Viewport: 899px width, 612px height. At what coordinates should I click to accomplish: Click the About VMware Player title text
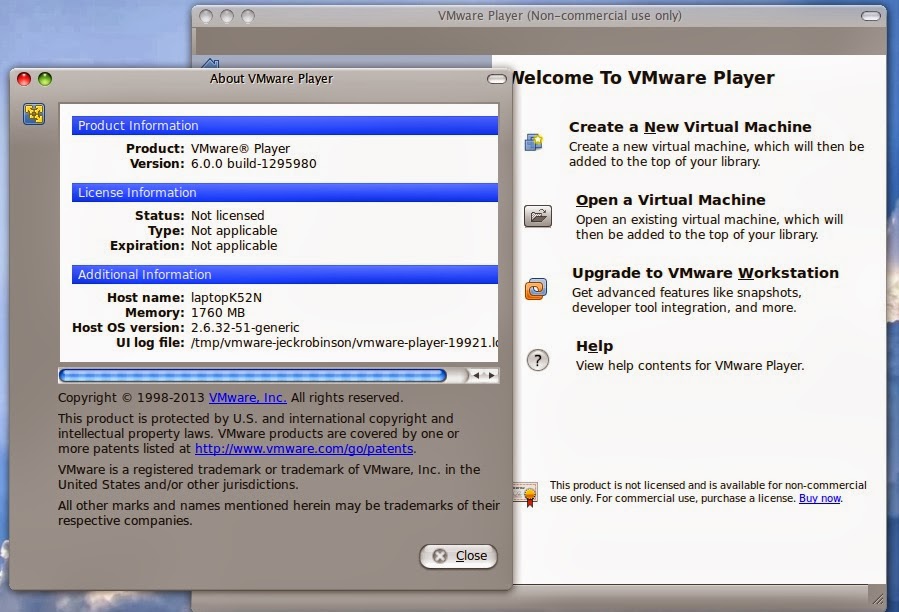point(271,79)
